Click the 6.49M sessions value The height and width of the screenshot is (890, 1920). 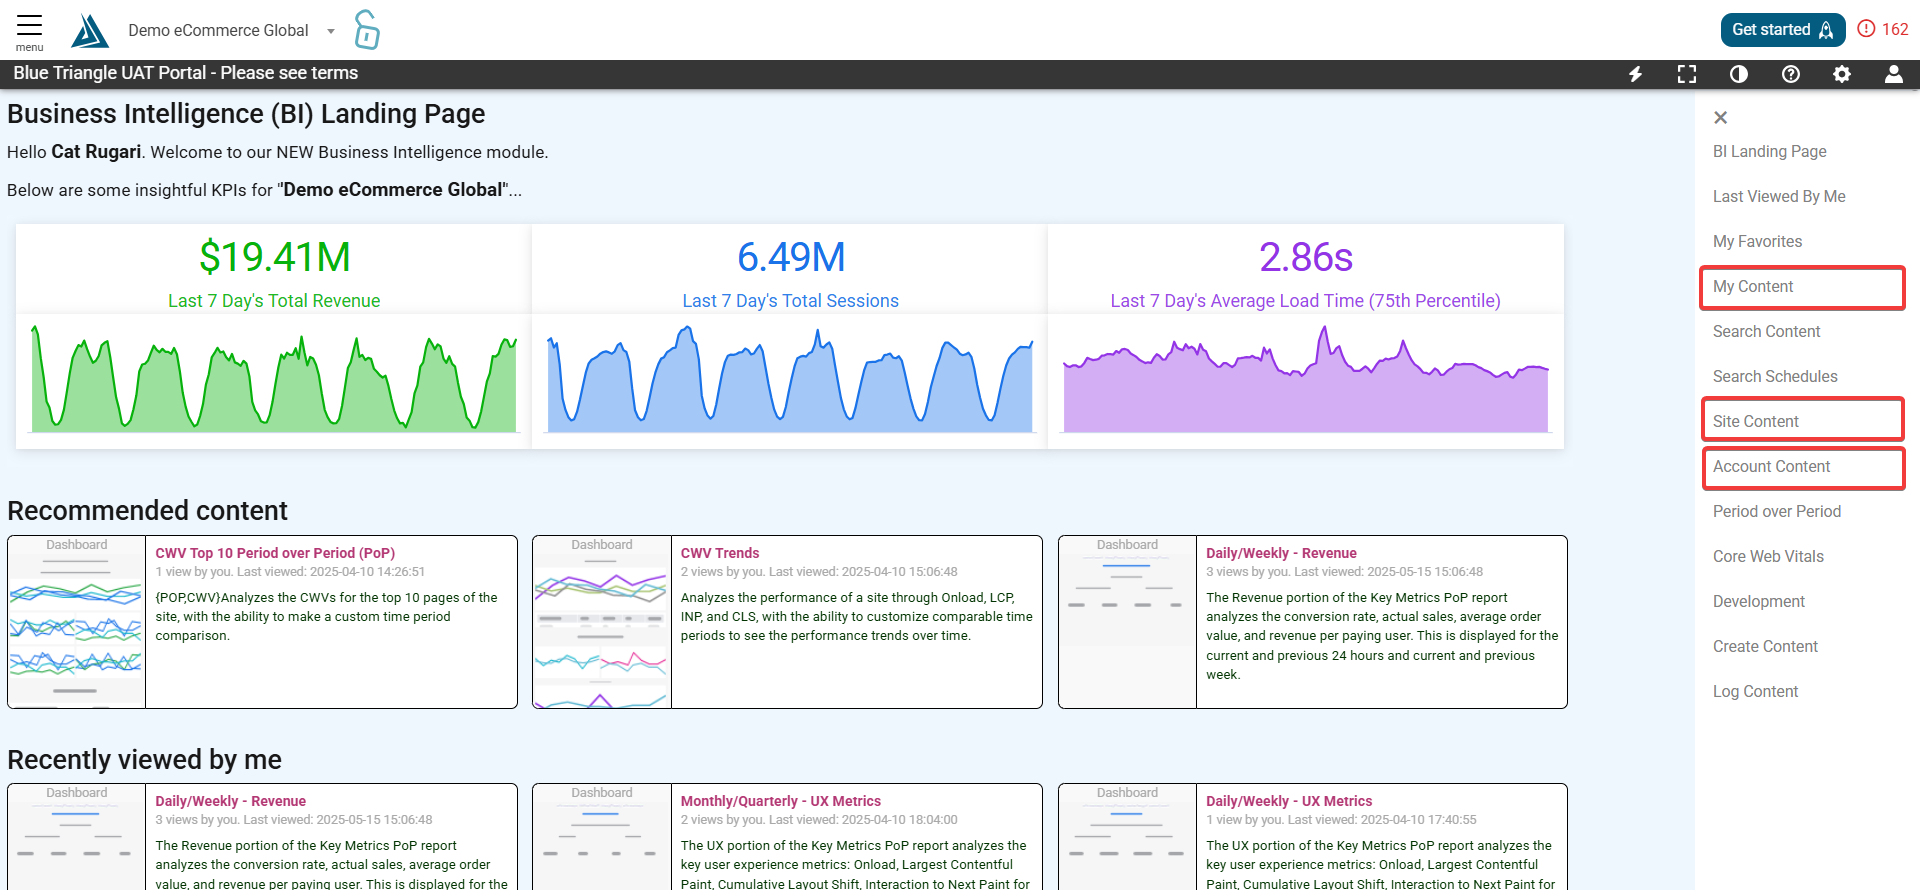[791, 257]
